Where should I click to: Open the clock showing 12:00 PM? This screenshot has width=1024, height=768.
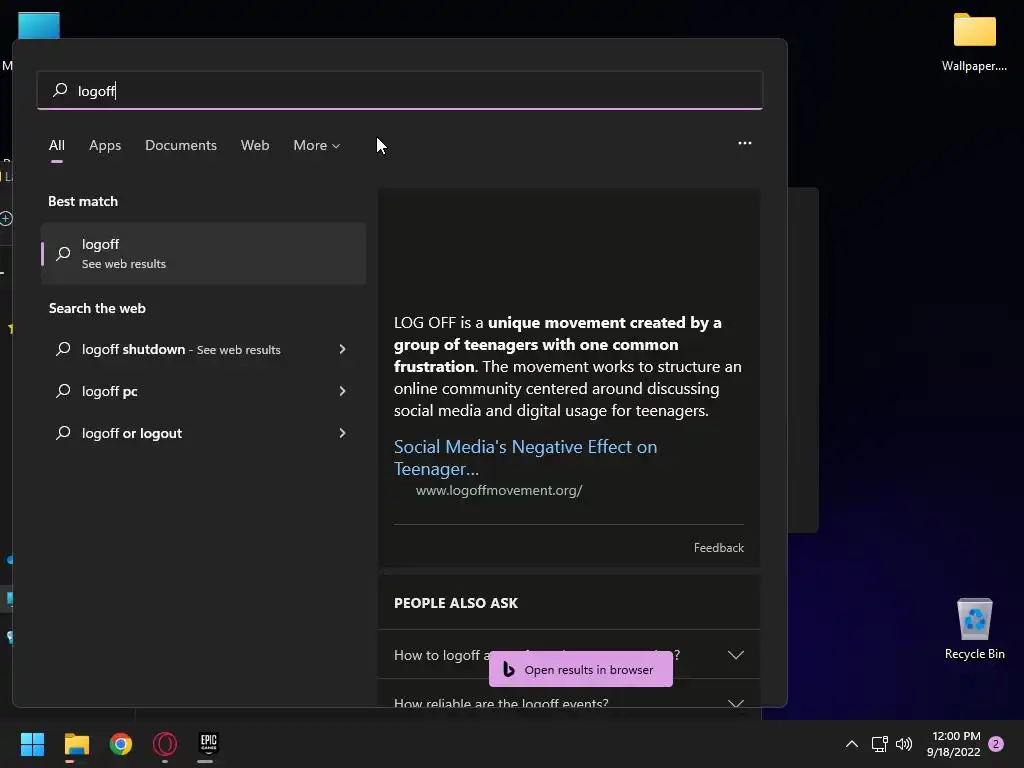pos(953,744)
